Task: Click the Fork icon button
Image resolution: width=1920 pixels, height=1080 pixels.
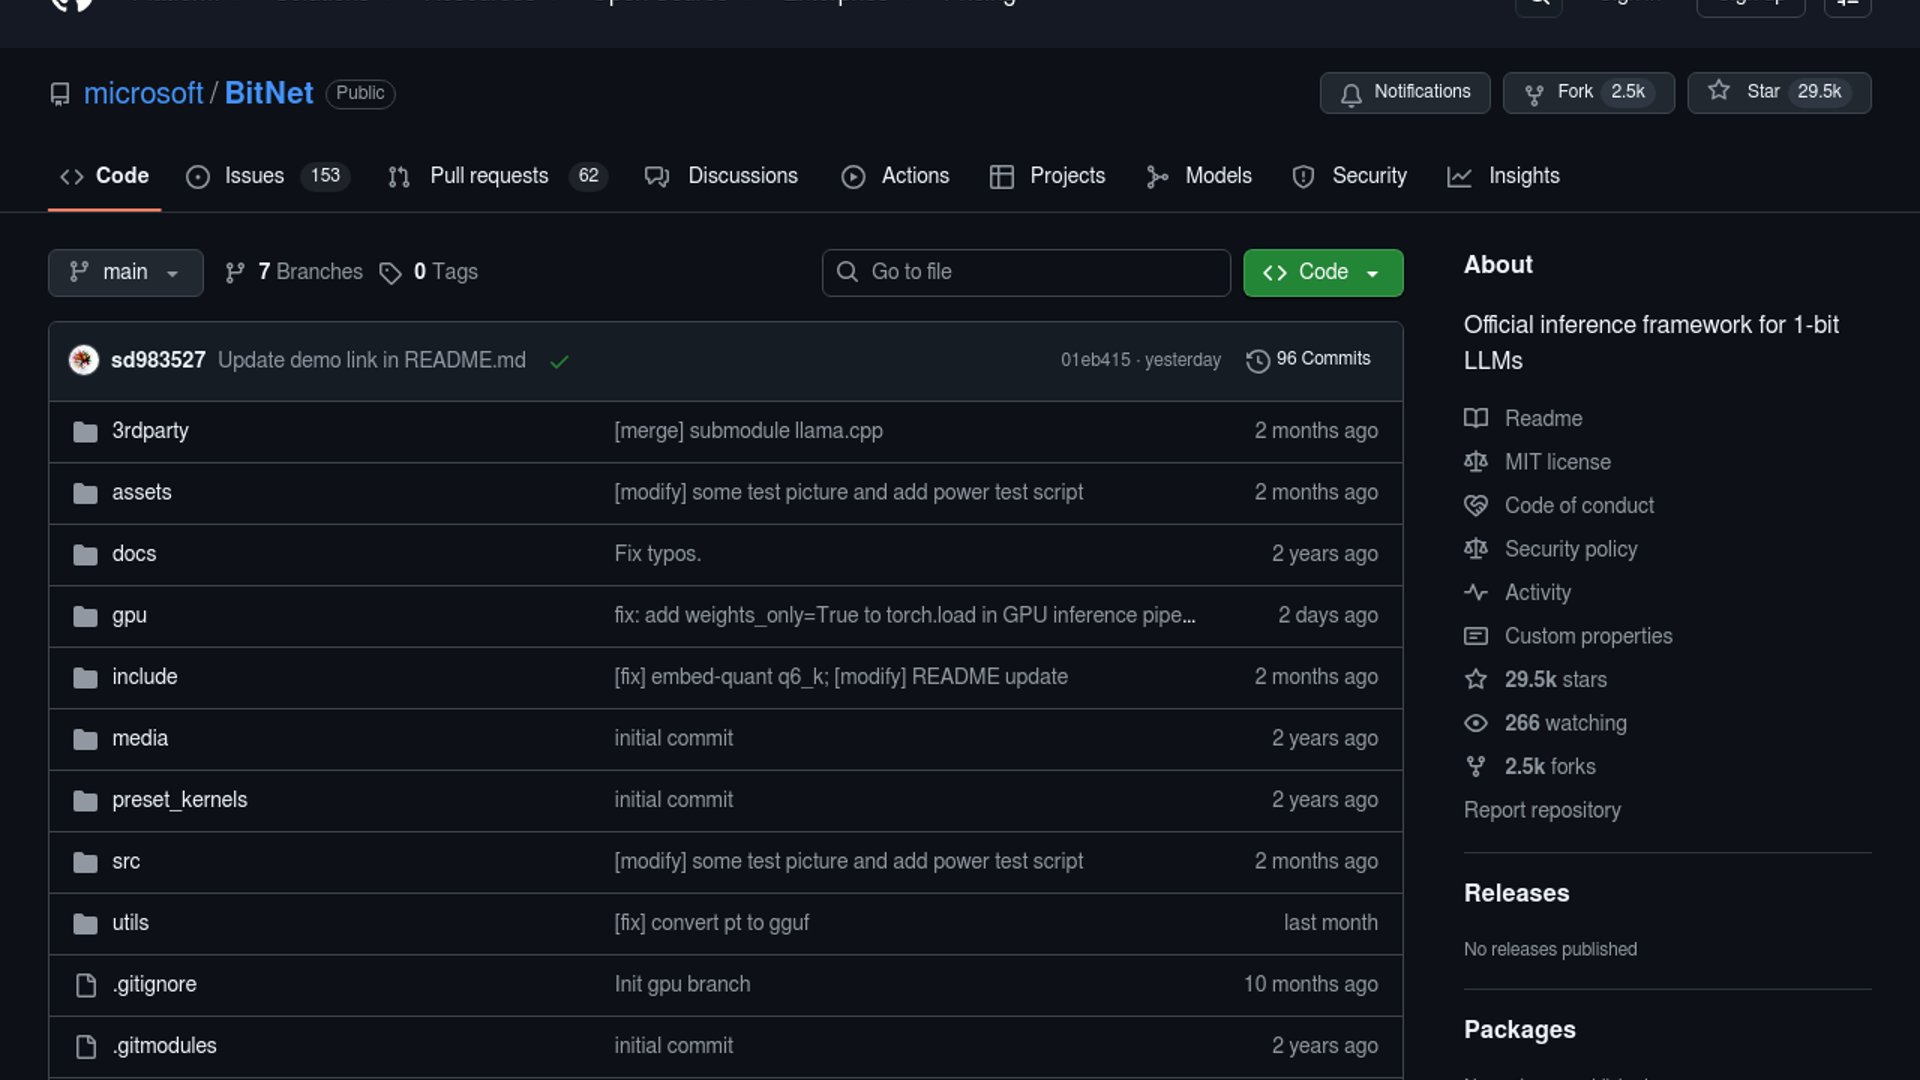Action: tap(1534, 94)
